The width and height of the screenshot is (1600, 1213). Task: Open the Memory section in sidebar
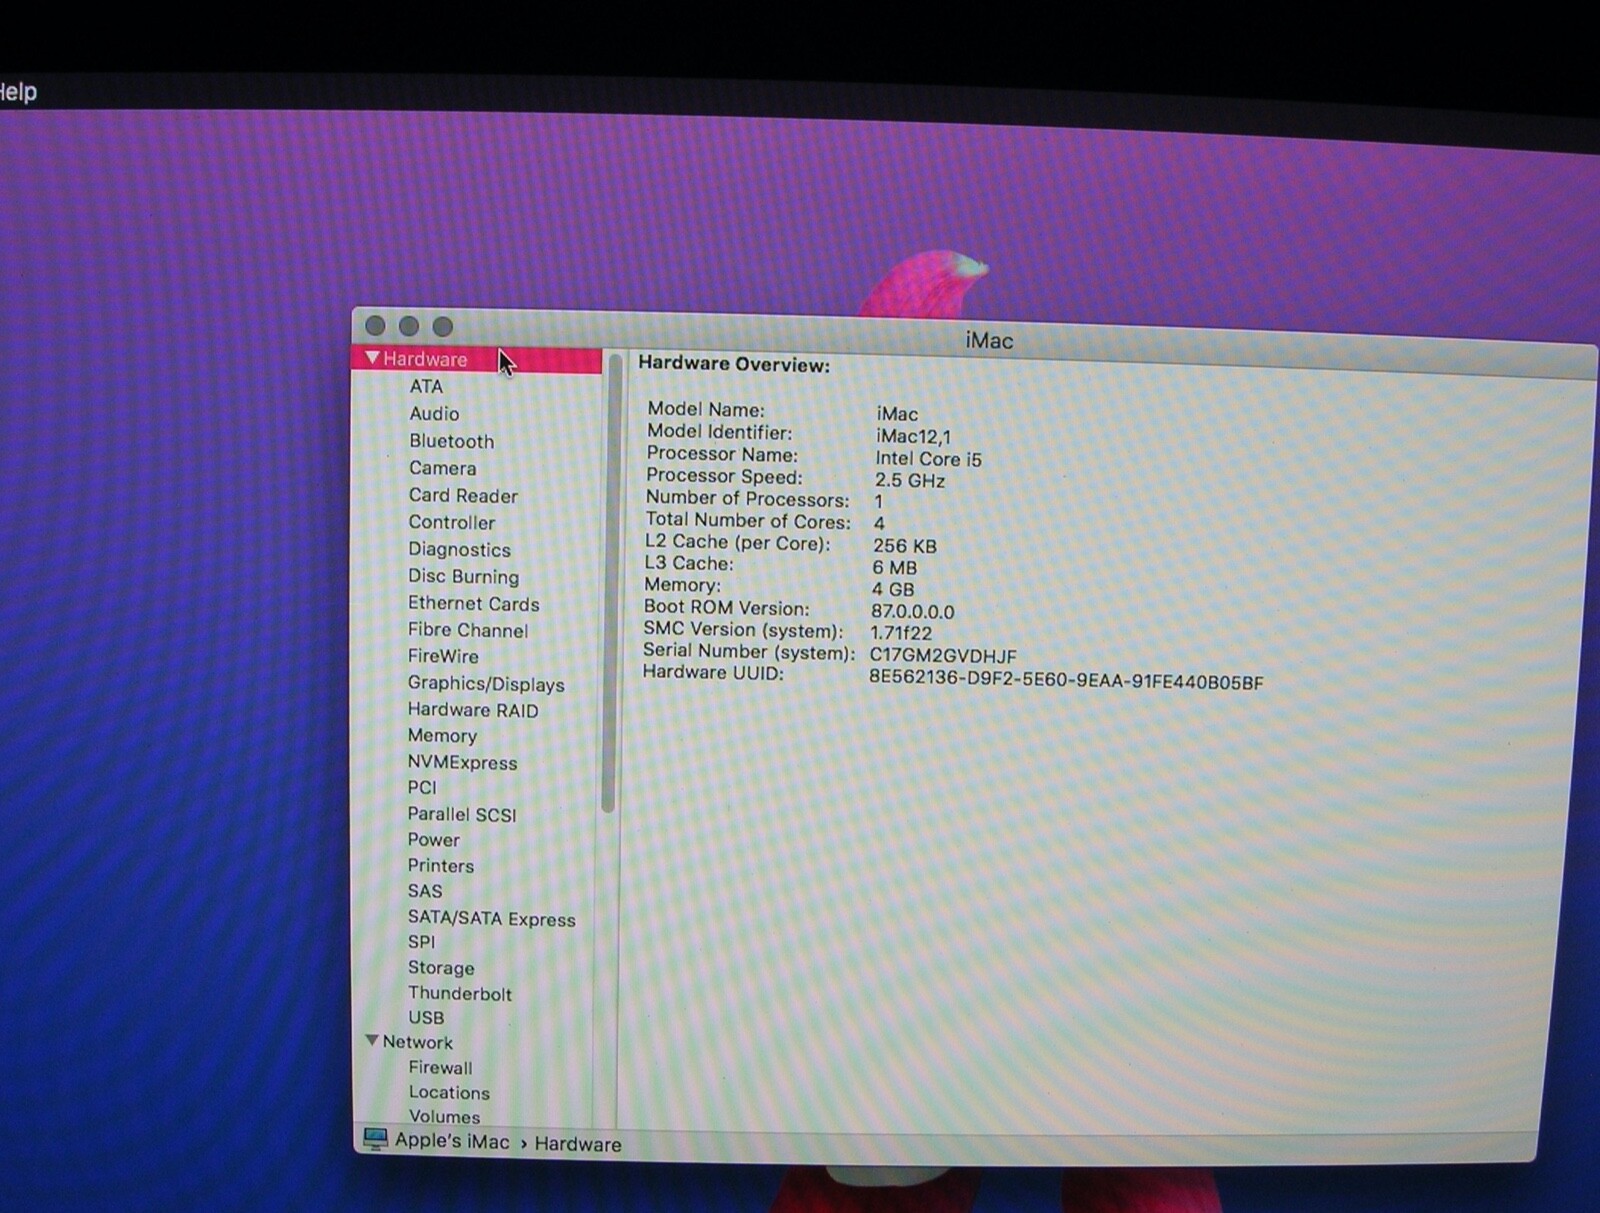click(442, 736)
